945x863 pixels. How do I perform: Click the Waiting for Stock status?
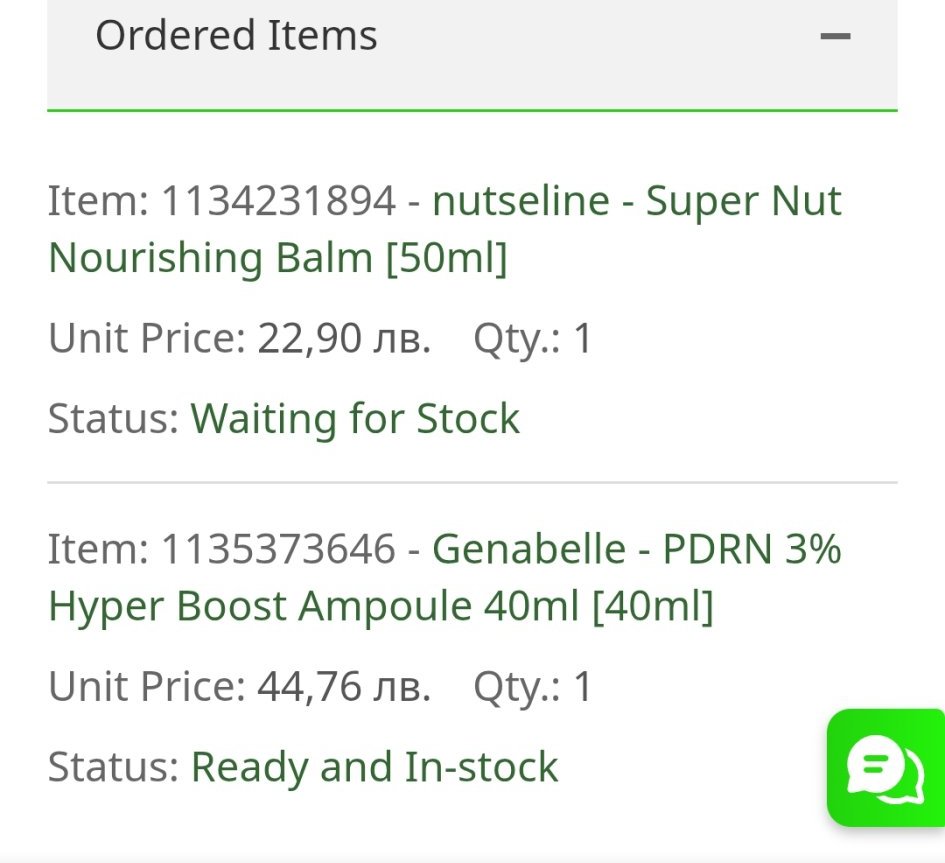(355, 418)
